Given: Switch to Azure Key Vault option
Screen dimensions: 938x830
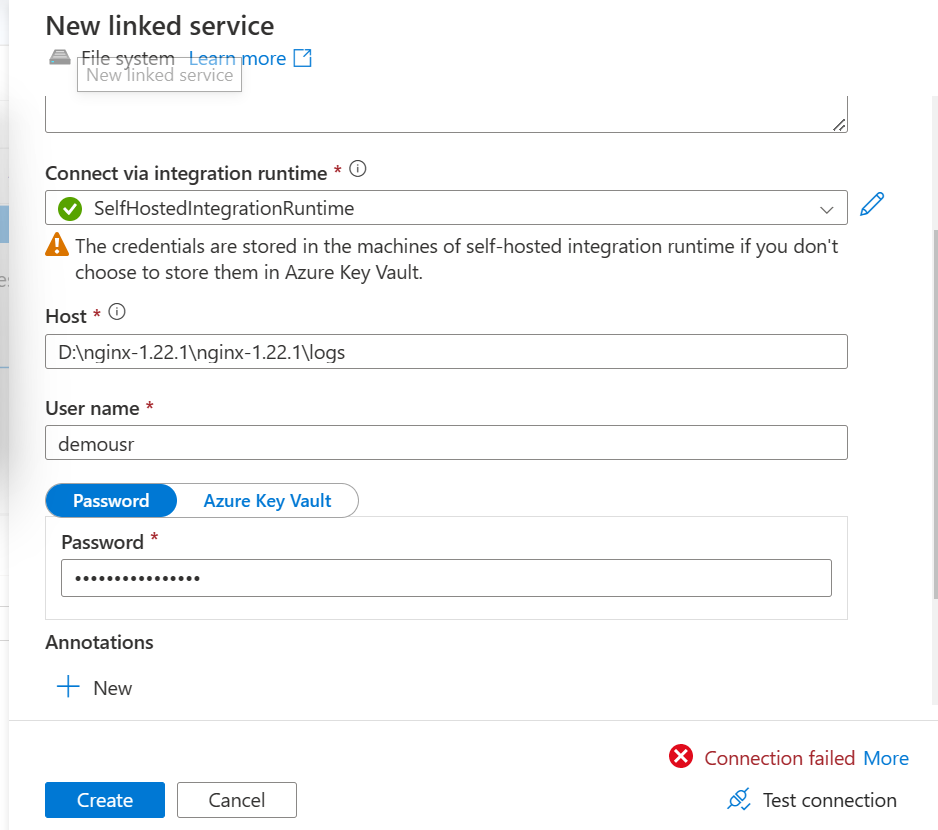Looking at the screenshot, I should click(267, 500).
